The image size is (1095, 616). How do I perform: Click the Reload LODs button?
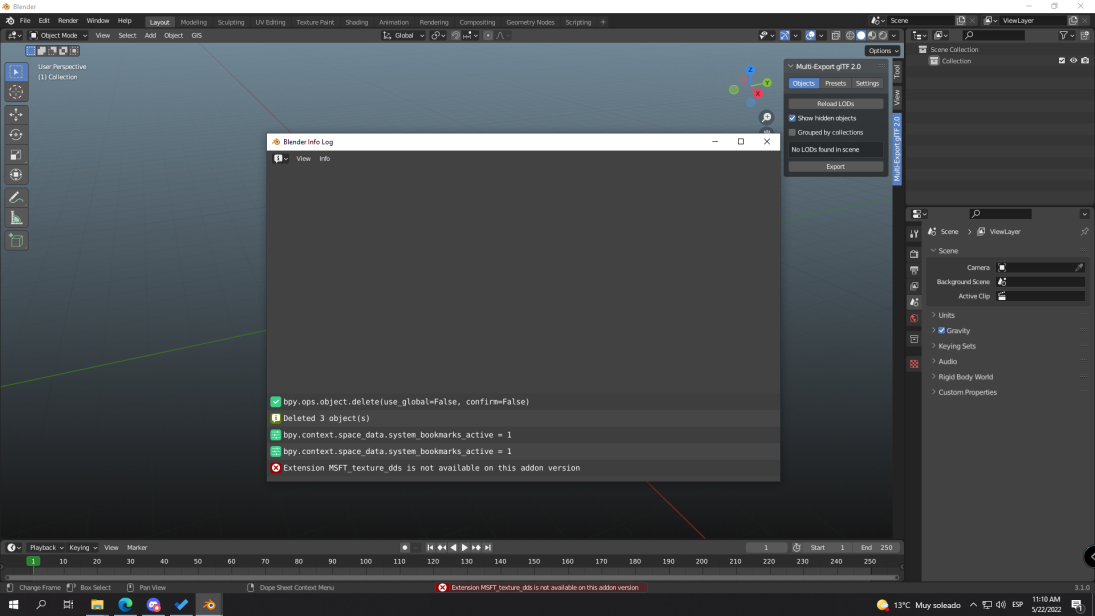[835, 103]
